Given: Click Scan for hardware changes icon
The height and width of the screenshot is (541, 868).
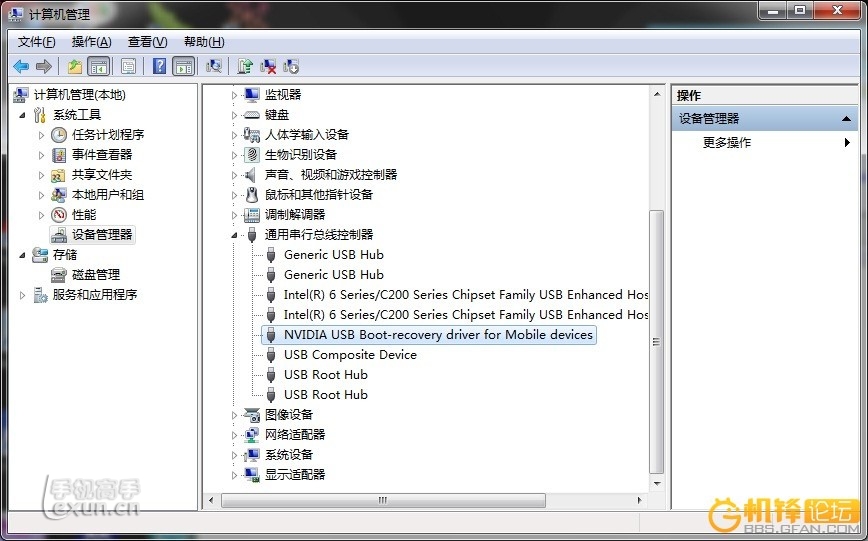Looking at the screenshot, I should point(214,66).
